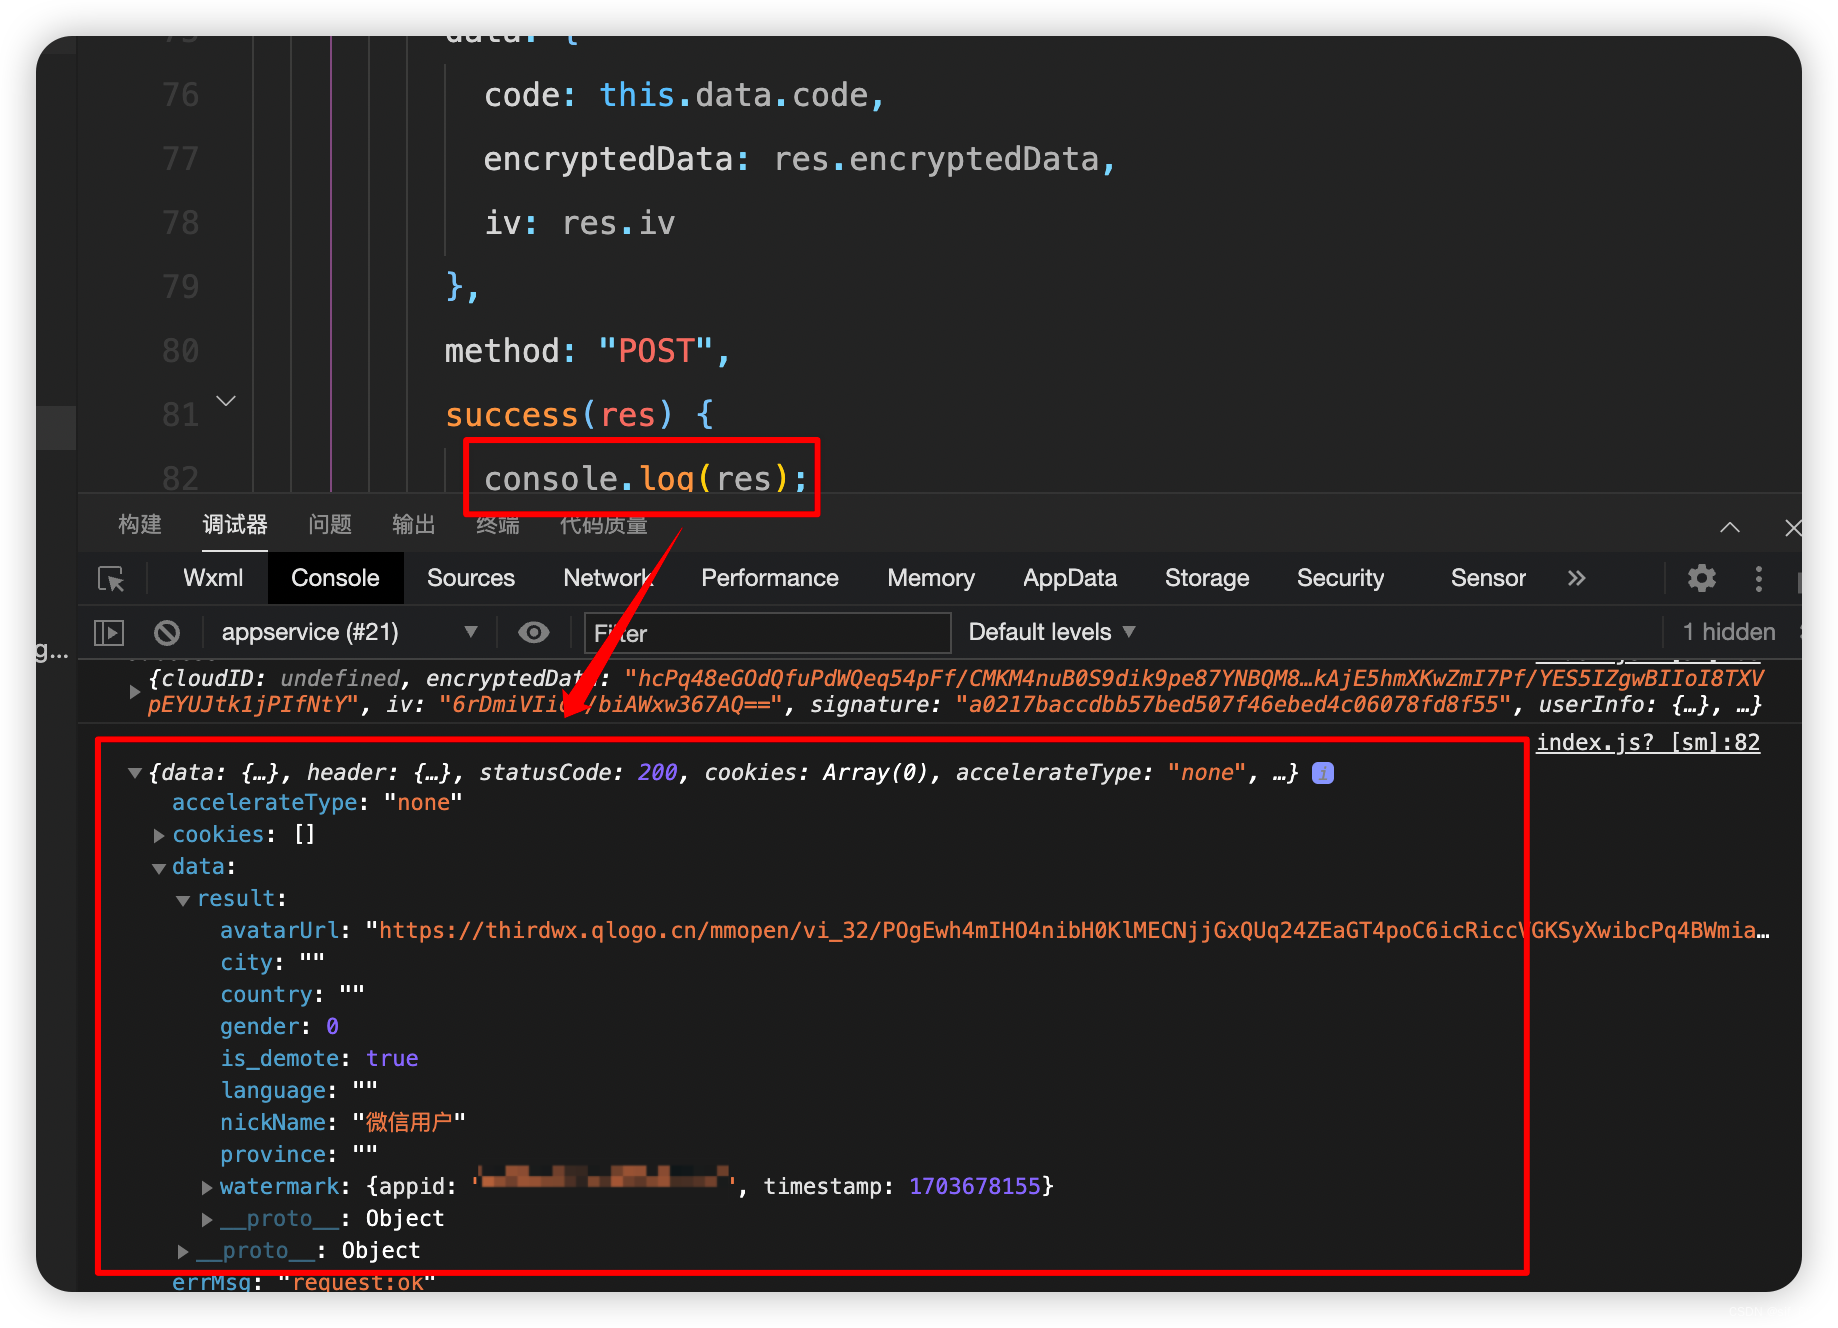The image size is (1838, 1328).
Task: Switch to the Performance tab
Action: tap(770, 578)
